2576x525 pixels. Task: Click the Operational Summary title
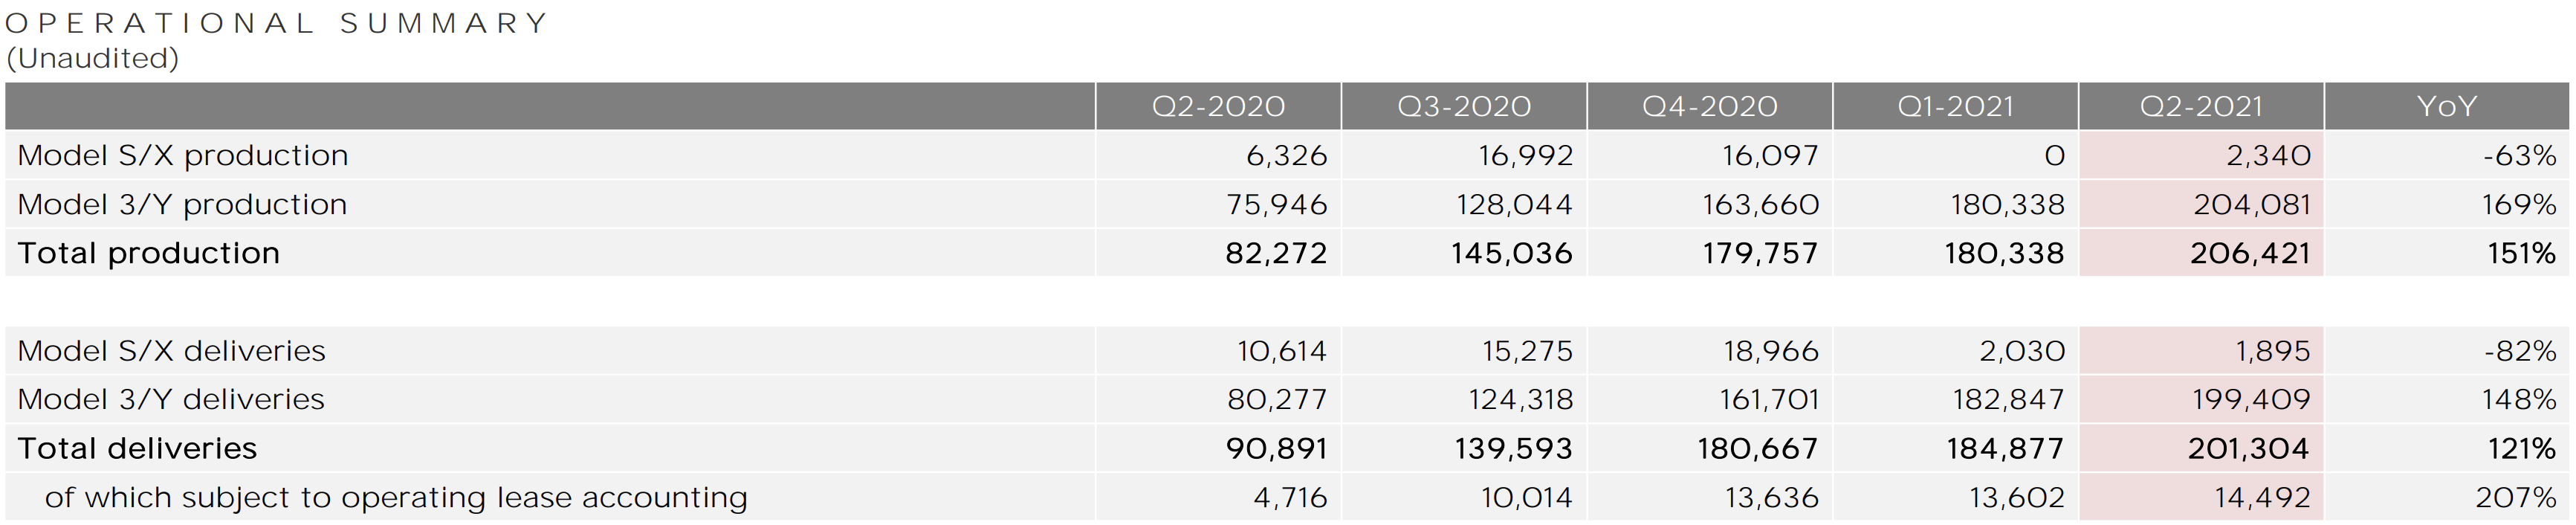[276, 23]
